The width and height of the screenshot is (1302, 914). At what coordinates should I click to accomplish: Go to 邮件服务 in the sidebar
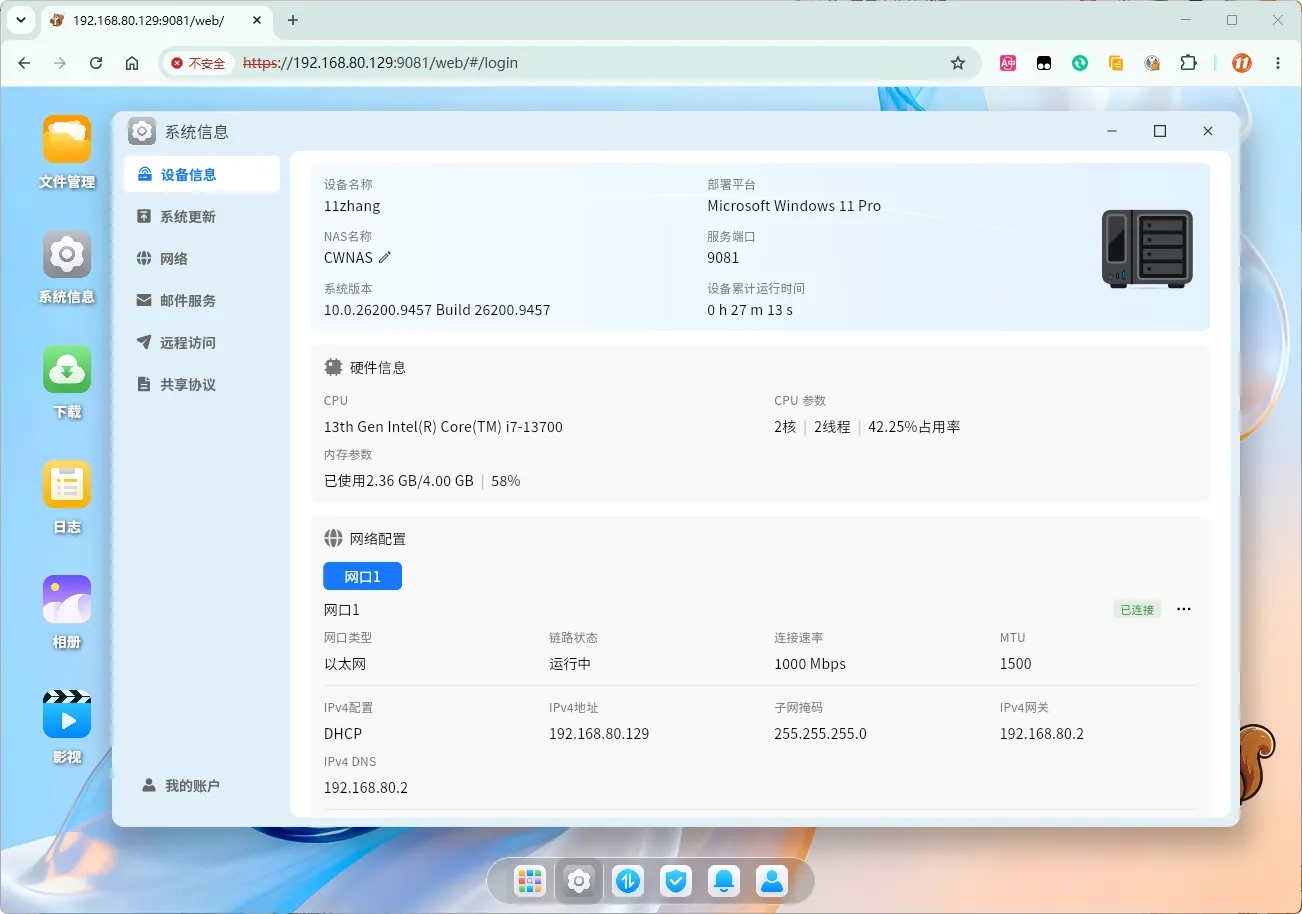[x=202, y=300]
